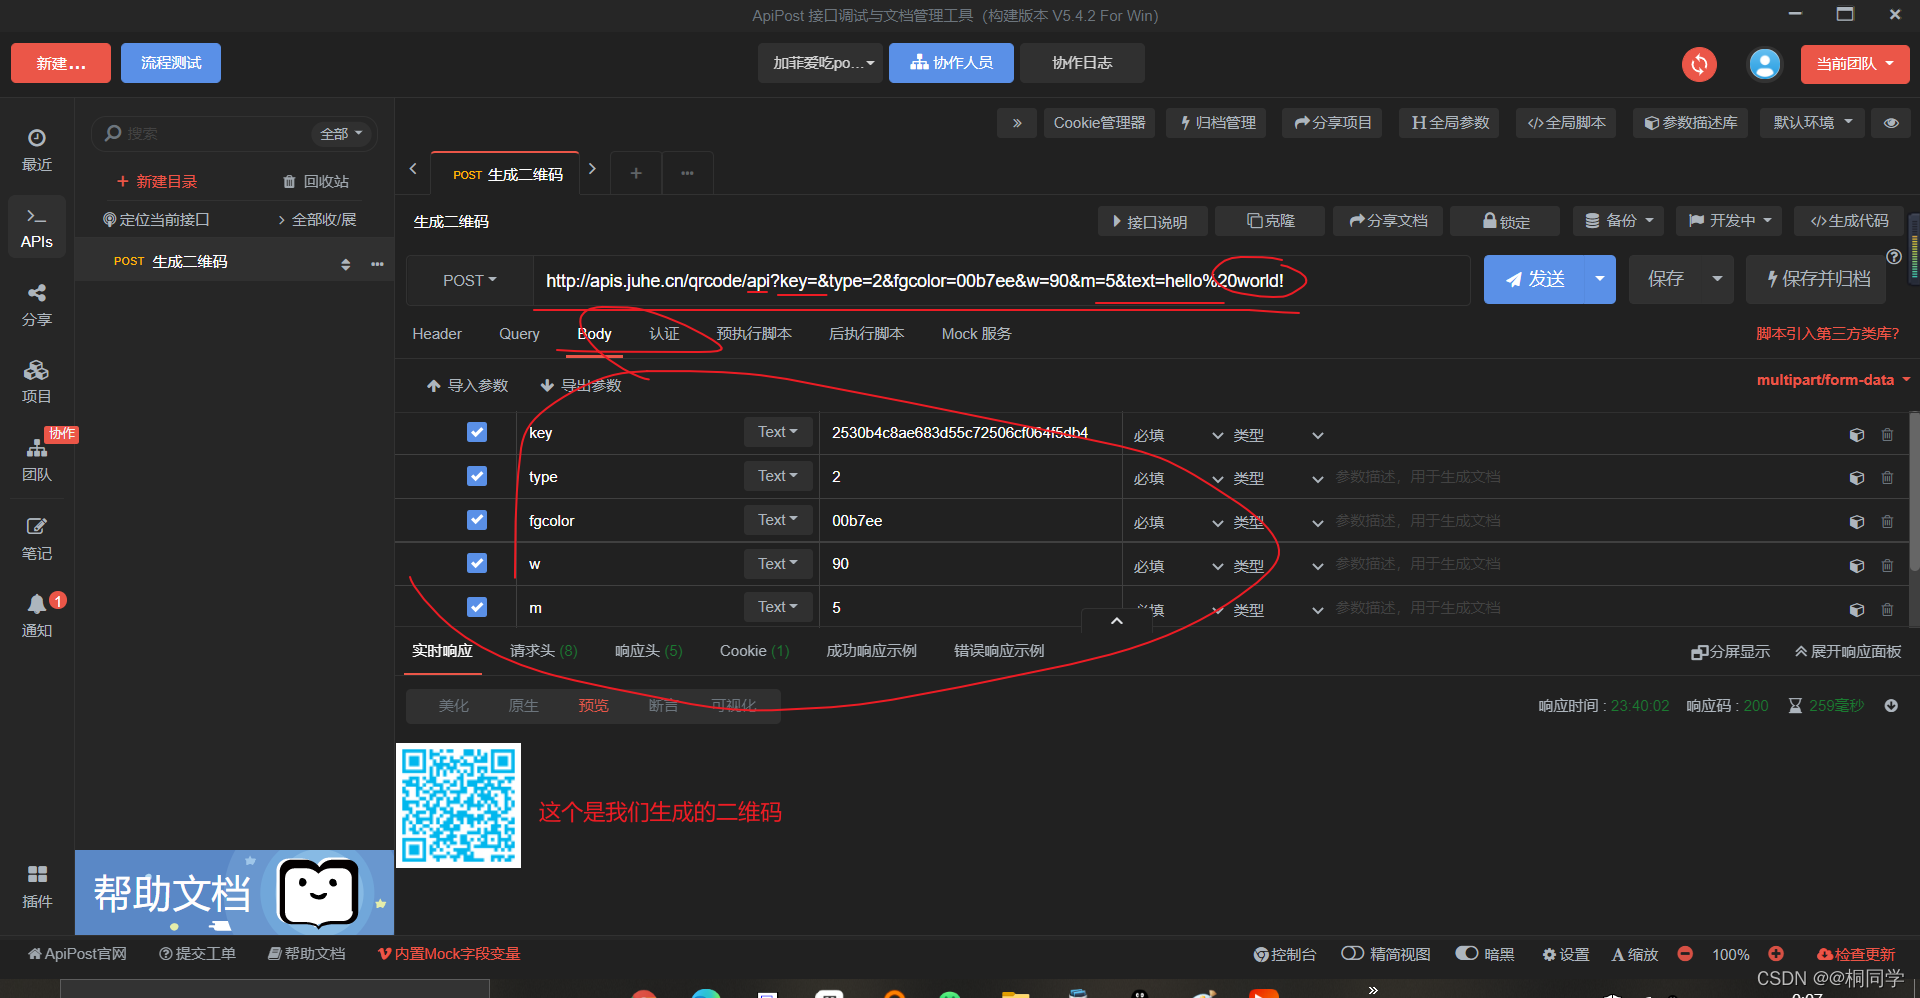The width and height of the screenshot is (1920, 998).
Task: Click the parameter table vertical scrollbar
Action: (x=1914, y=490)
